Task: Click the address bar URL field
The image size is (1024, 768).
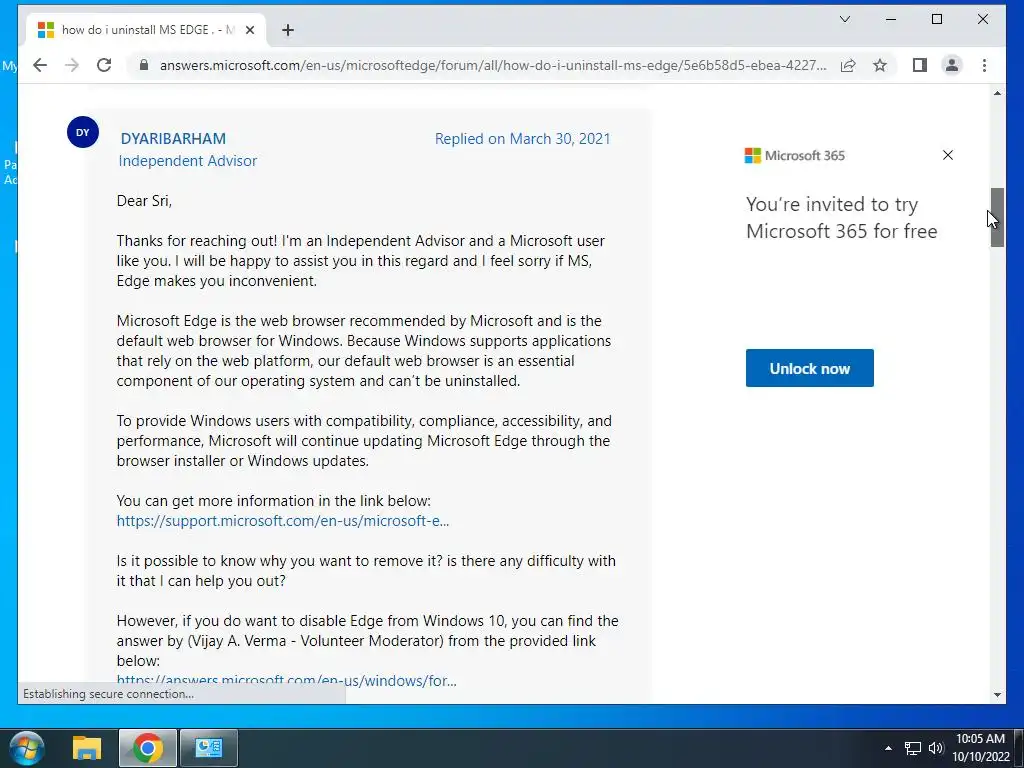Action: point(493,65)
